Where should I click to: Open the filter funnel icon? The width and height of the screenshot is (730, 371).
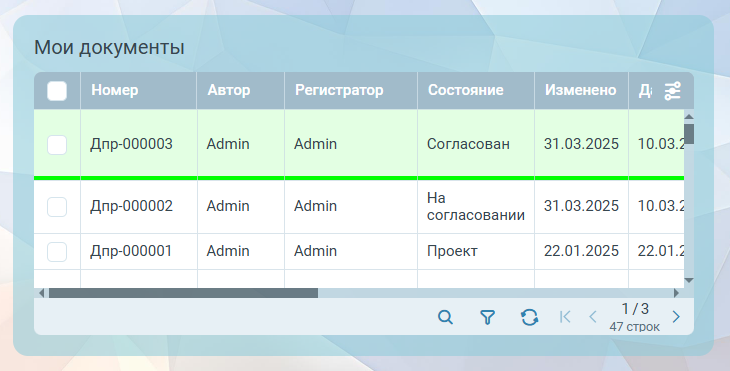(487, 317)
